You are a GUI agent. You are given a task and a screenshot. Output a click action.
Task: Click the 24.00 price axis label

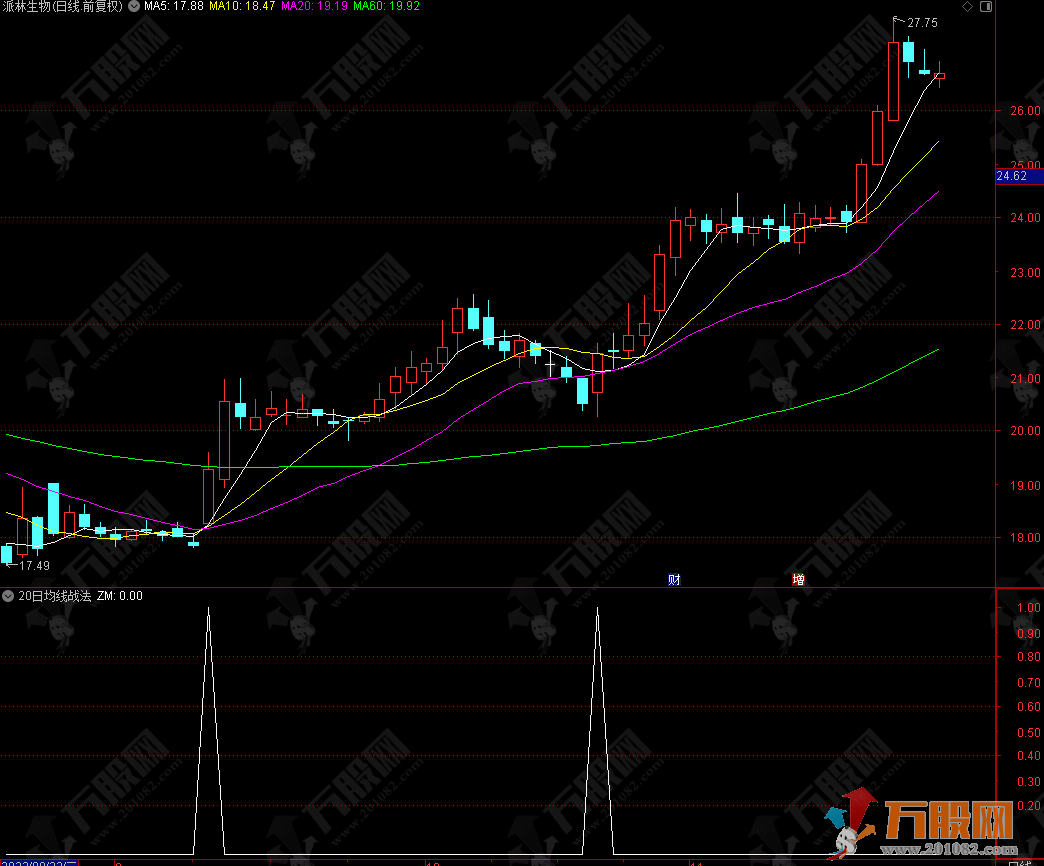1025,218
